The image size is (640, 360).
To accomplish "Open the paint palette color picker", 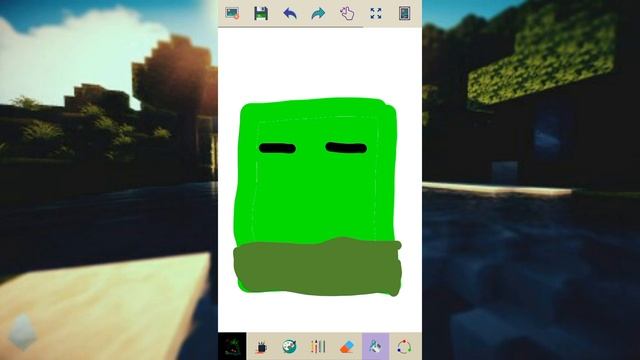I will [x=289, y=347].
